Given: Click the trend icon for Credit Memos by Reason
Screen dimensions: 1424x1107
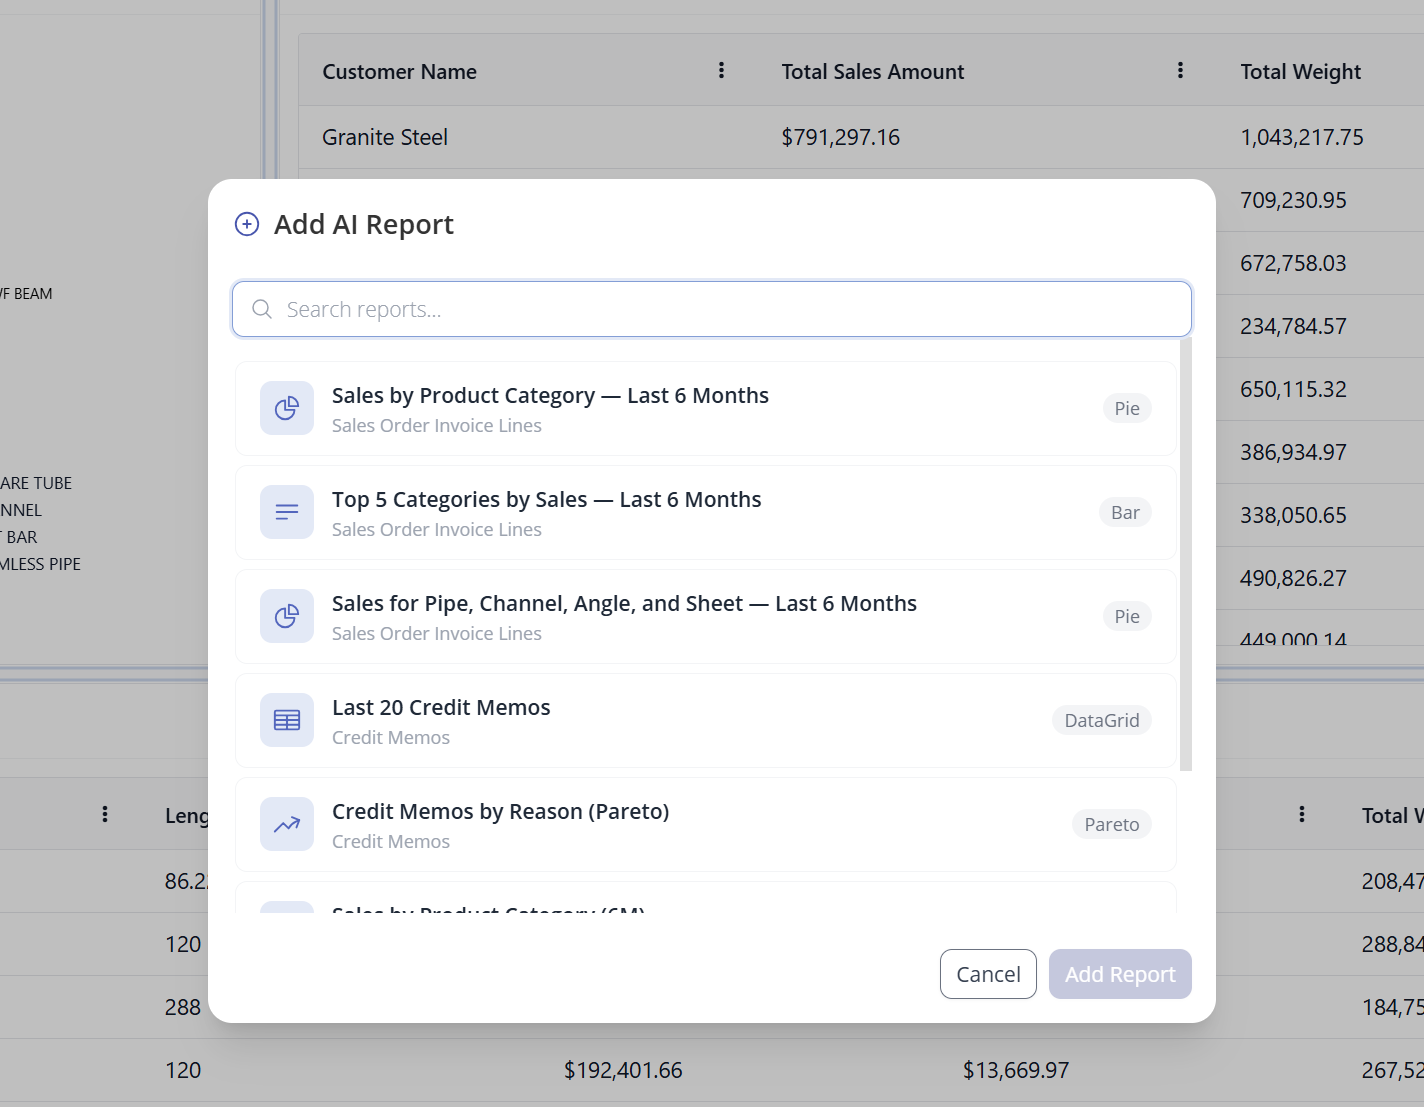Looking at the screenshot, I should [x=287, y=824].
